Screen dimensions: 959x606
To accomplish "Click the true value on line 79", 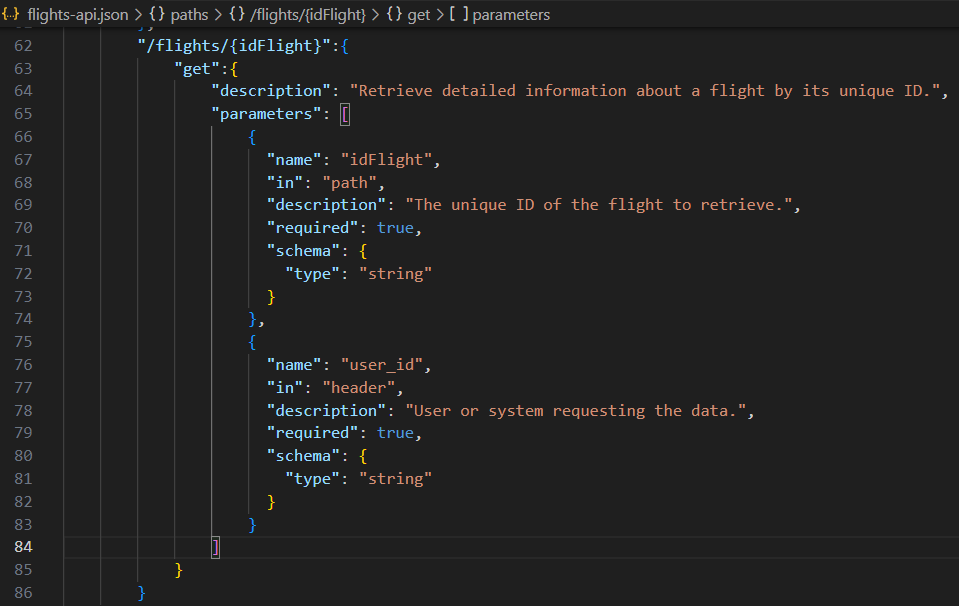I will click(x=395, y=433).
